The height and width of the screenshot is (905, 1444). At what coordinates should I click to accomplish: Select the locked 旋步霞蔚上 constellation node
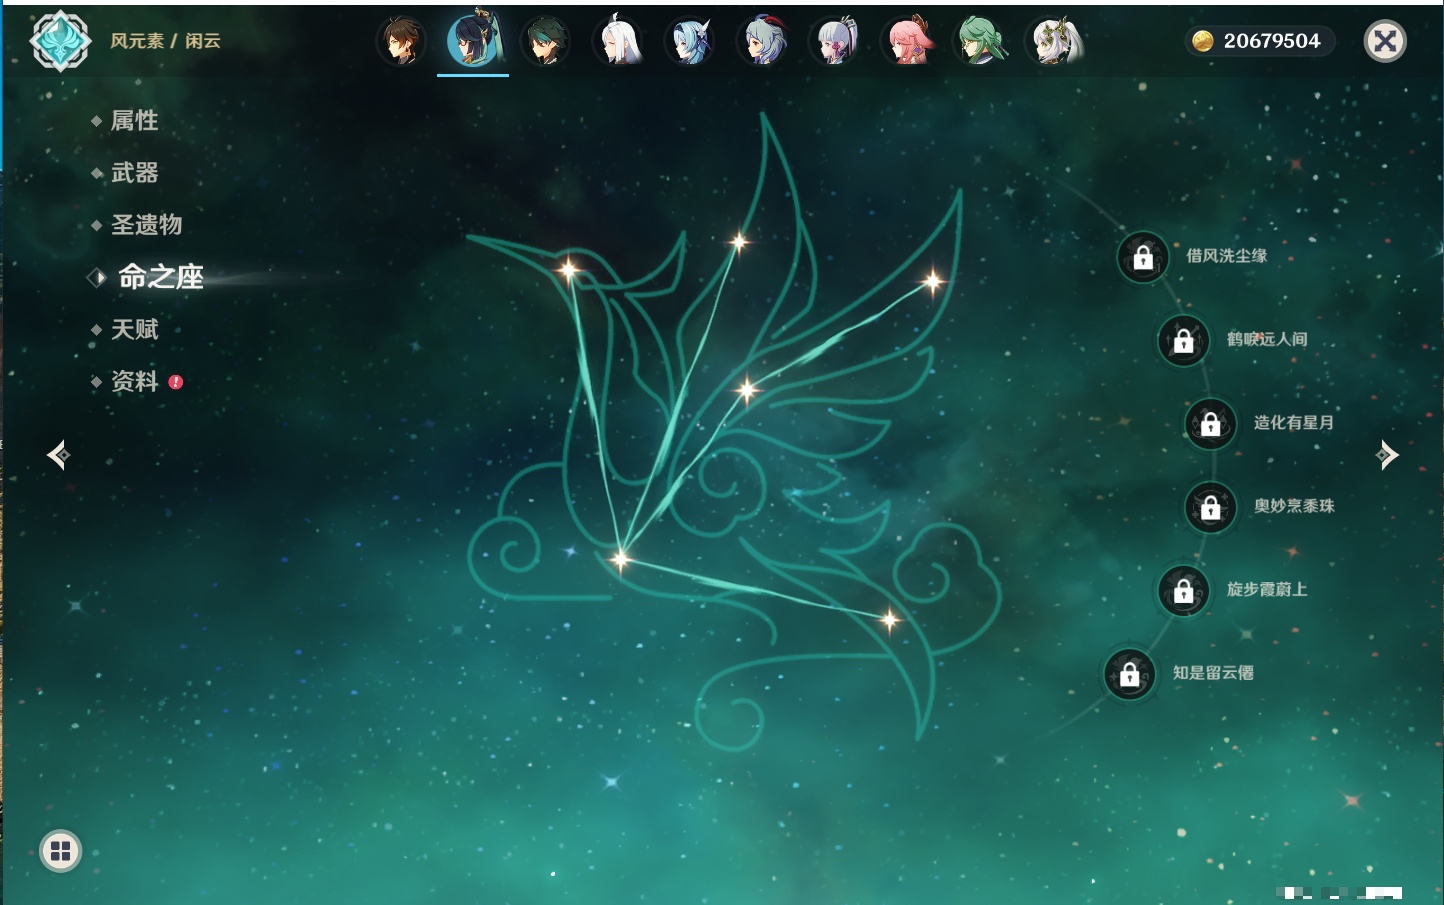point(1184,591)
